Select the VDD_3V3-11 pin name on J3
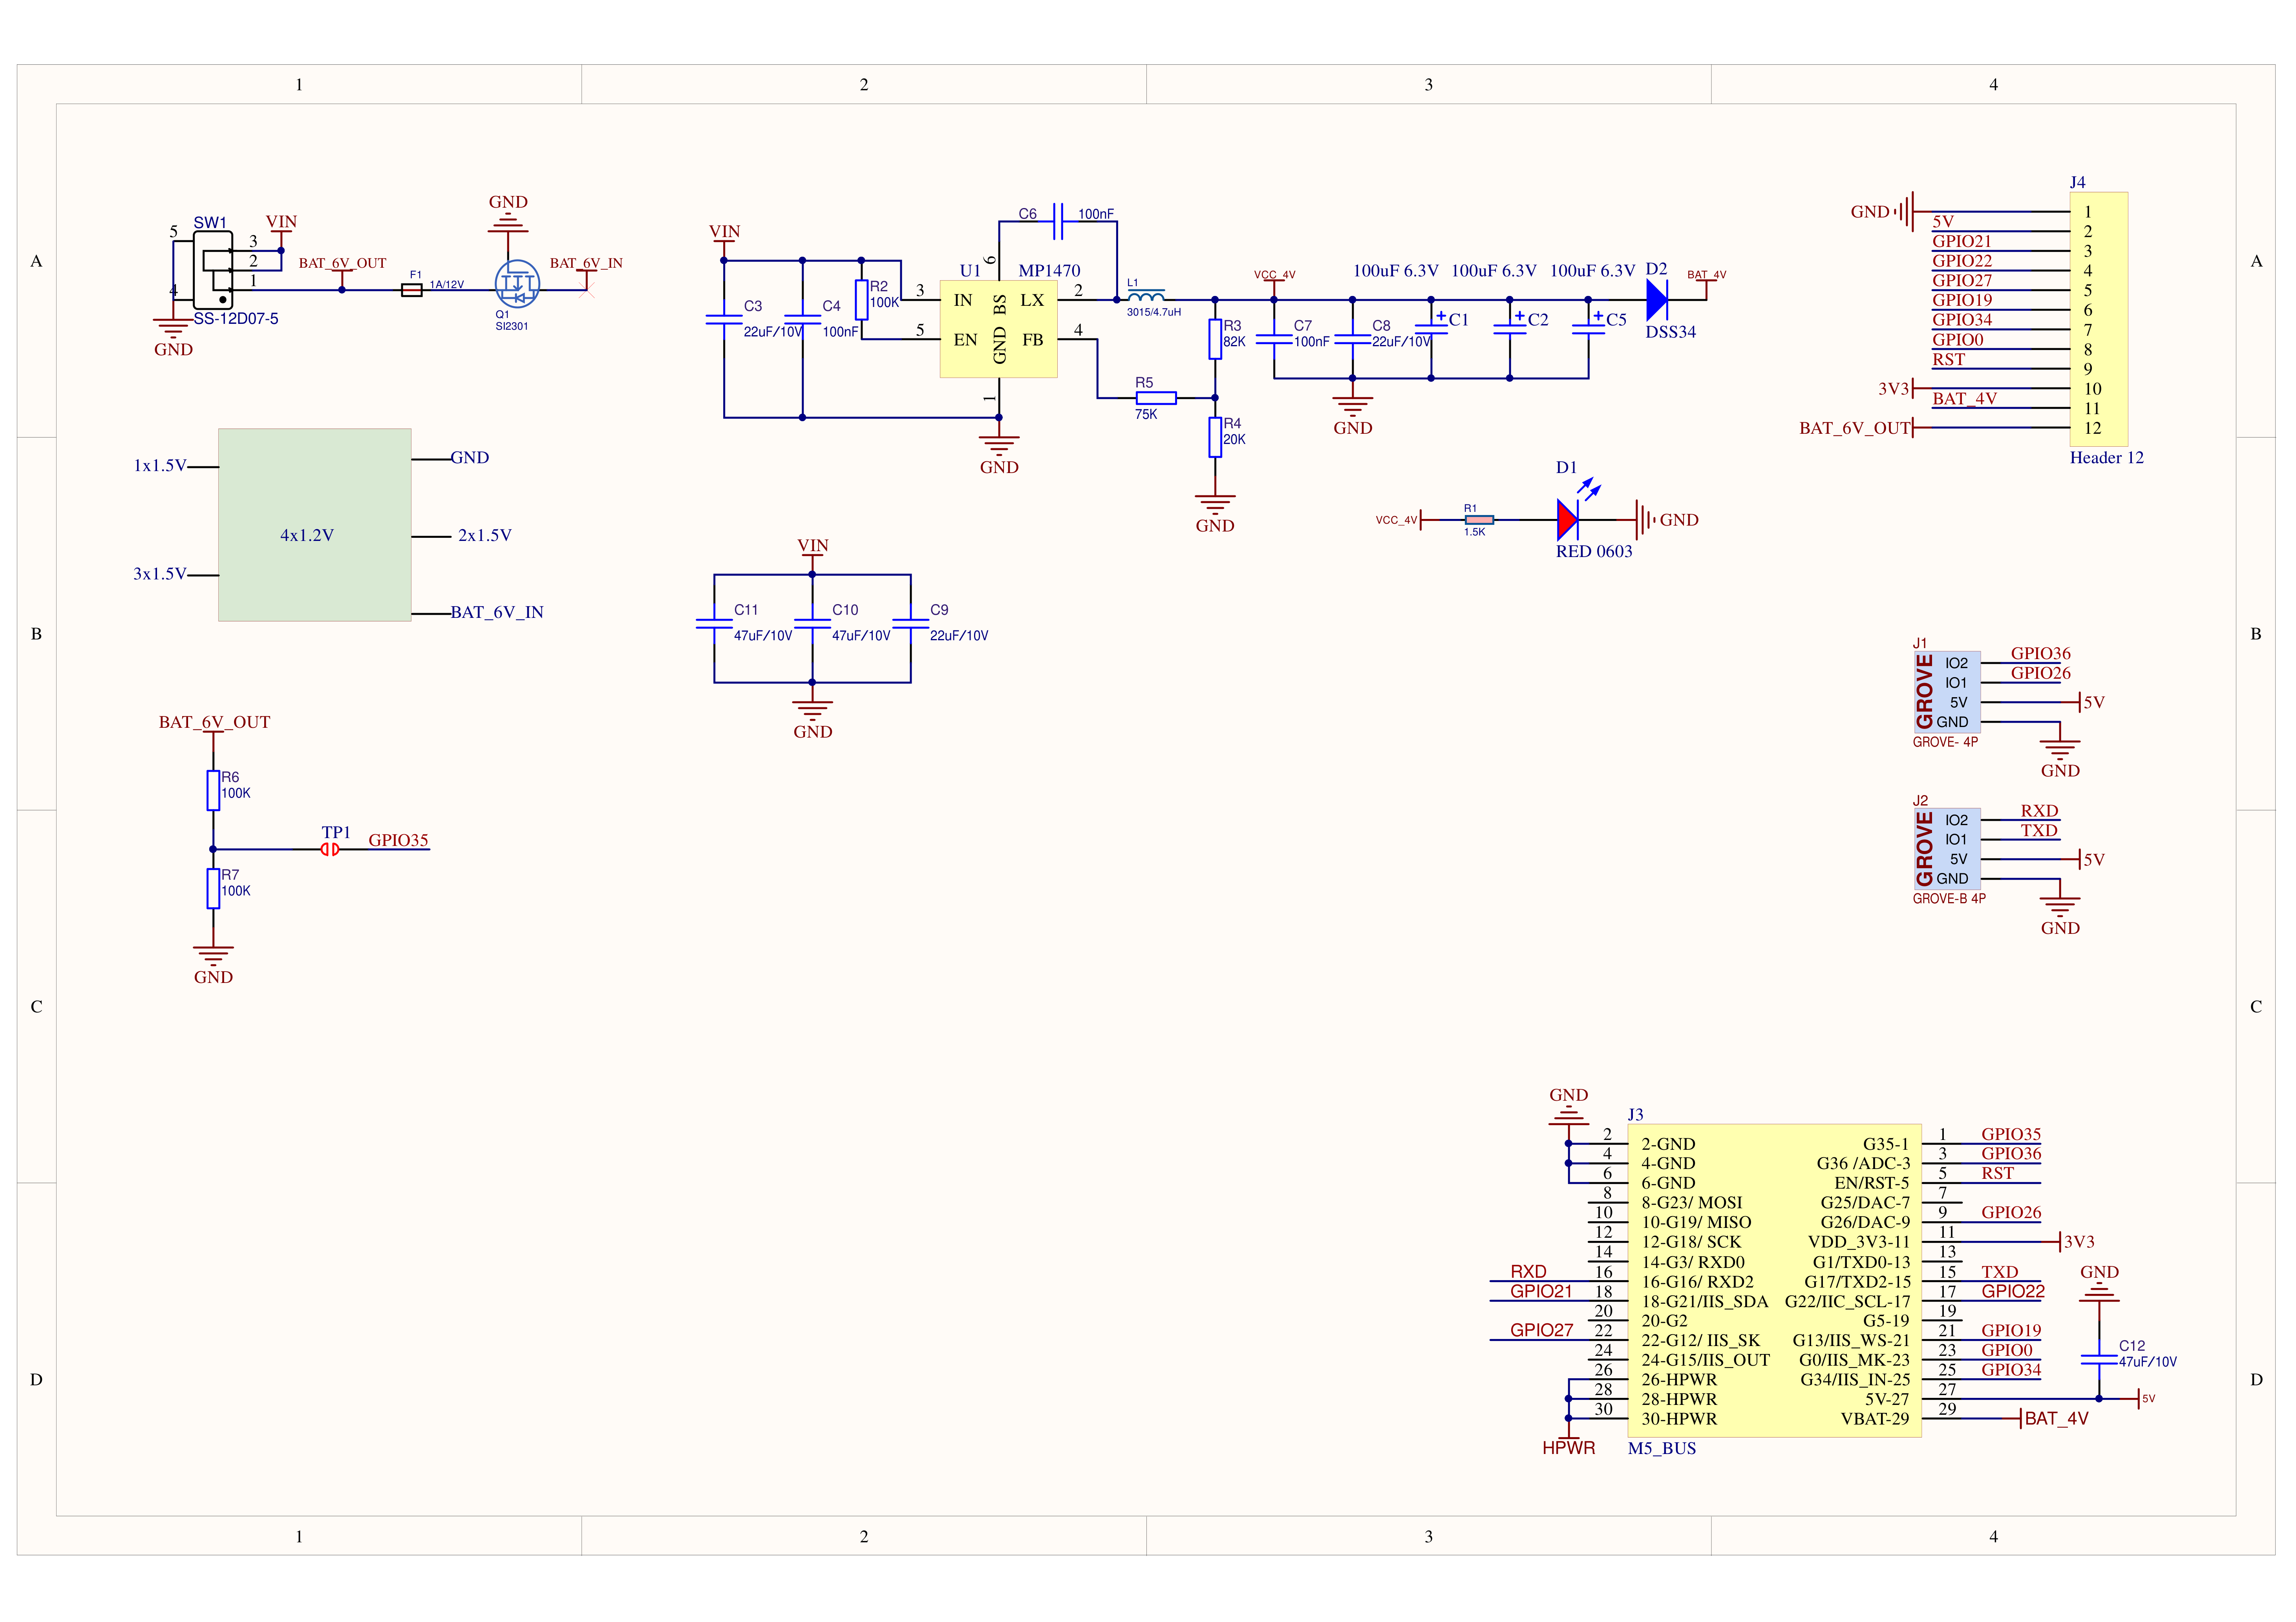Screen dimensions: 2296x1622 point(1859,1242)
